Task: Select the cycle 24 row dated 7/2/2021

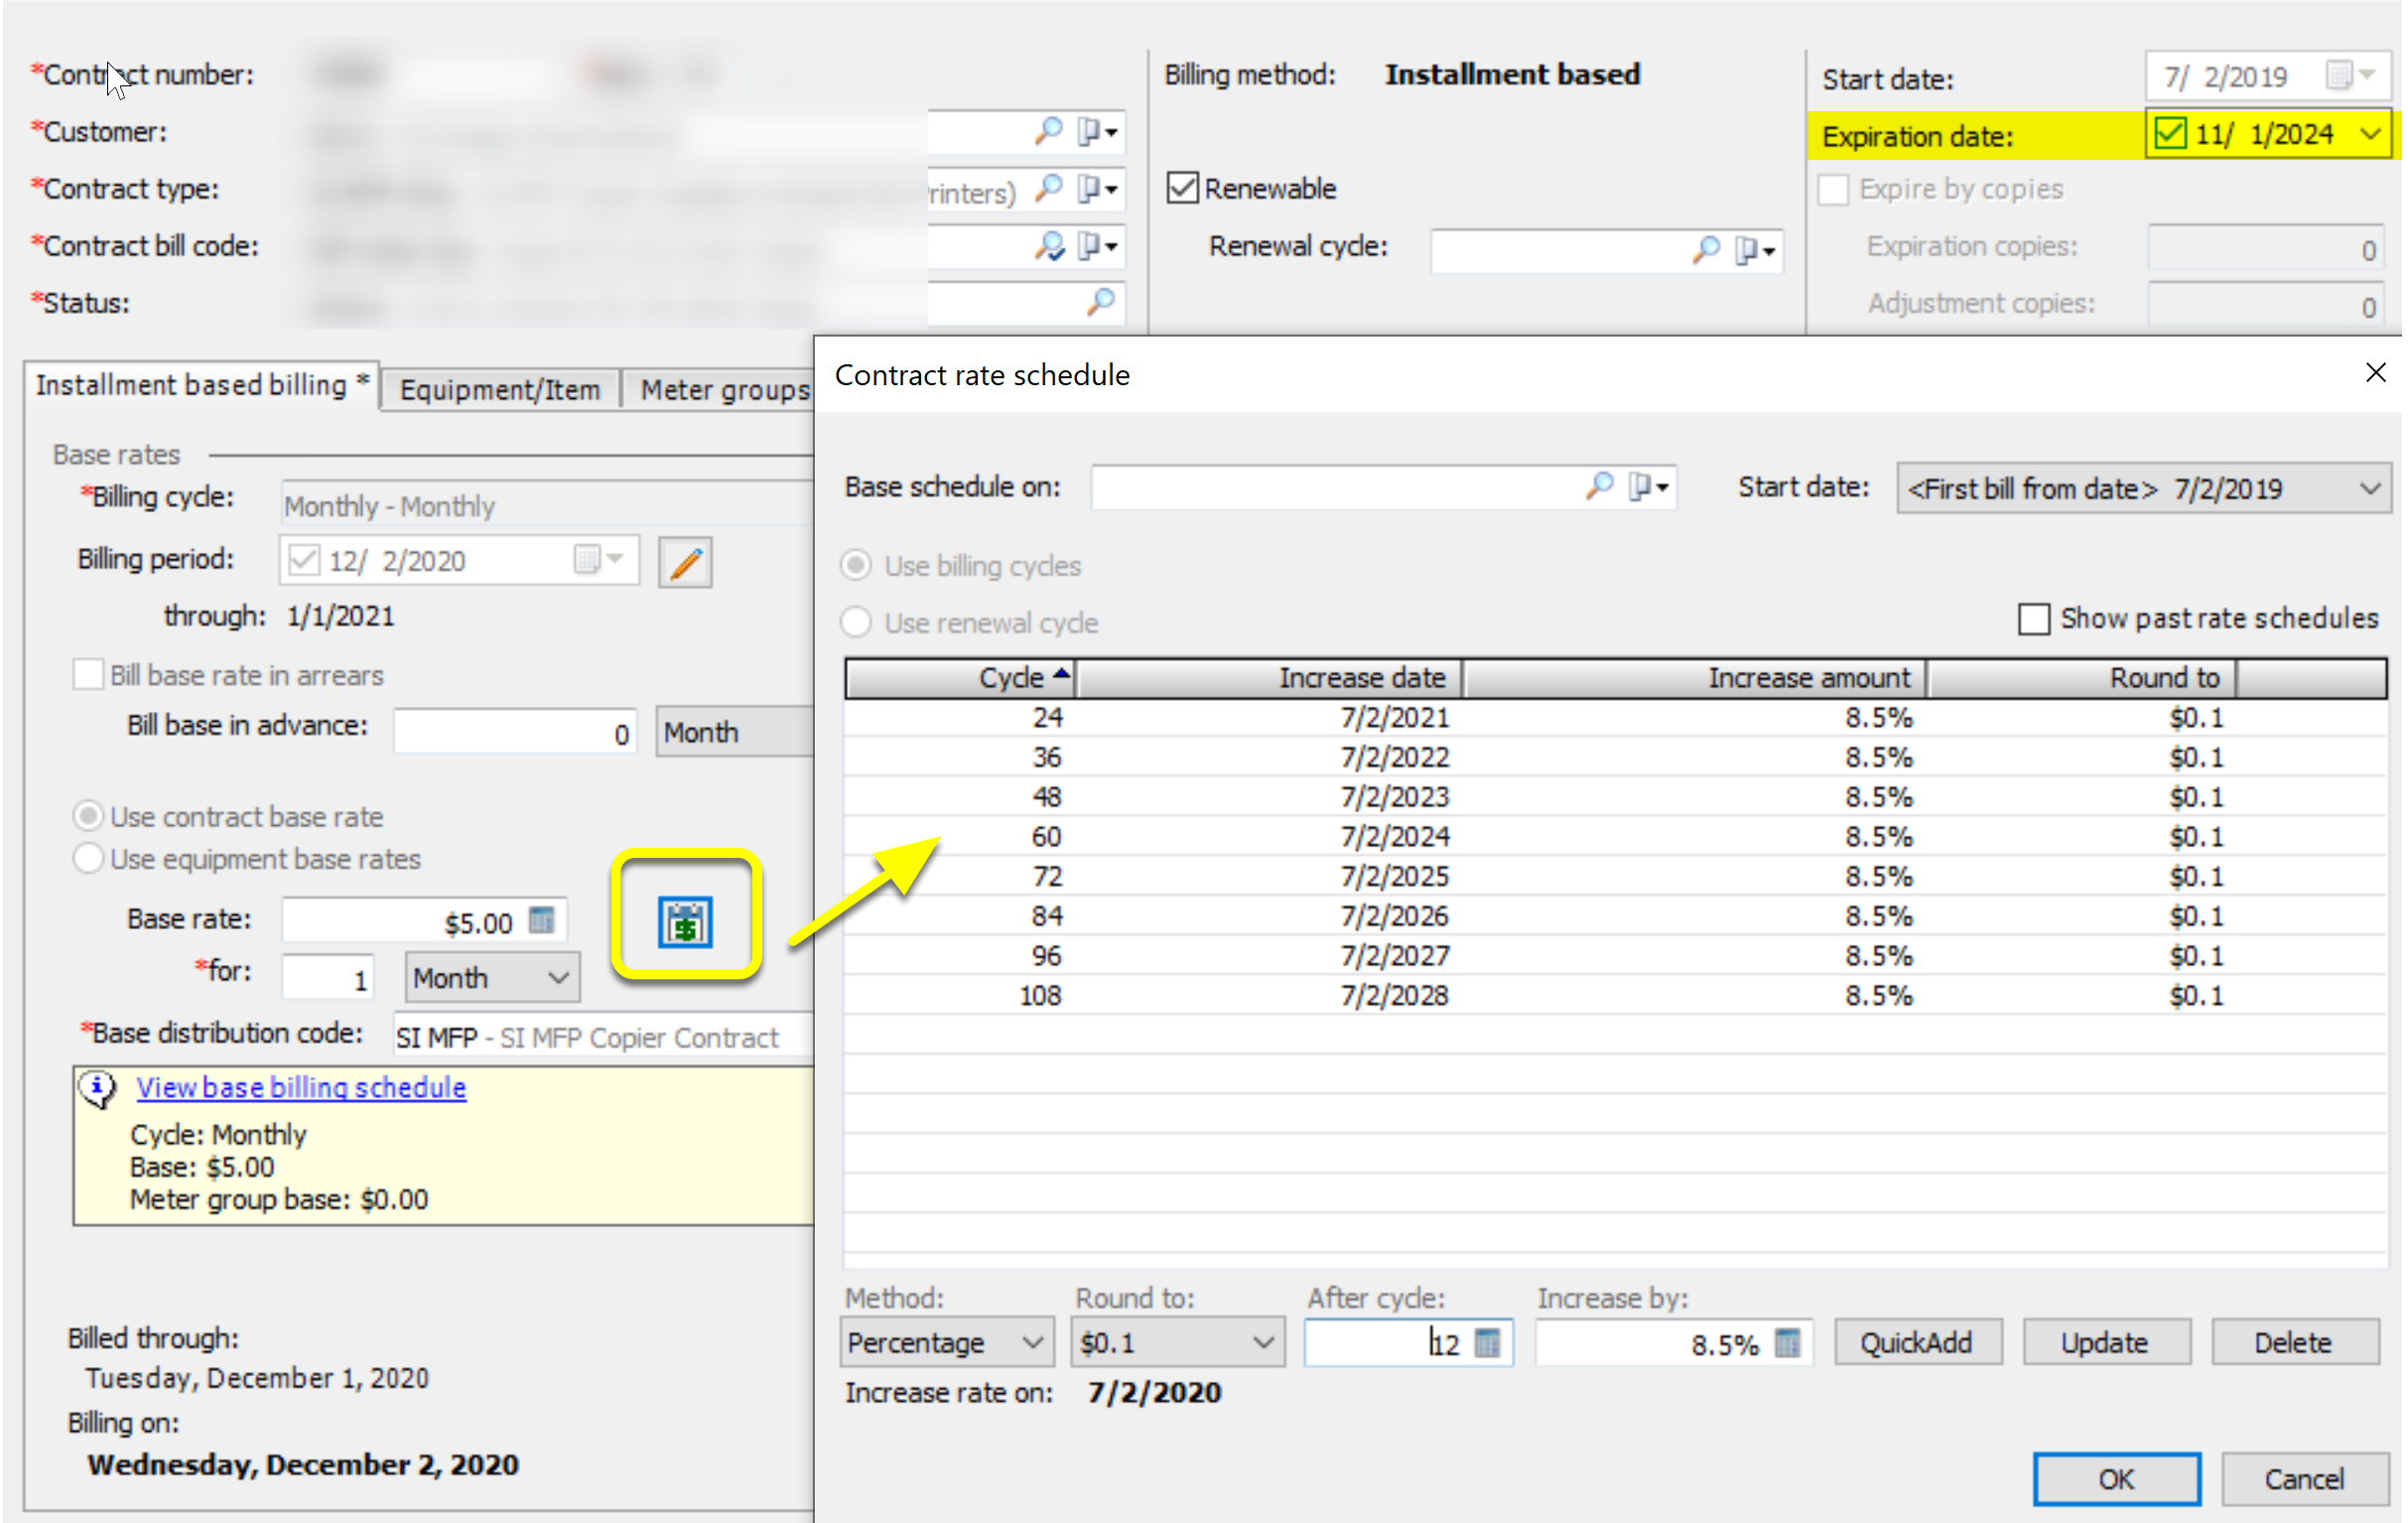Action: pos(1614,717)
